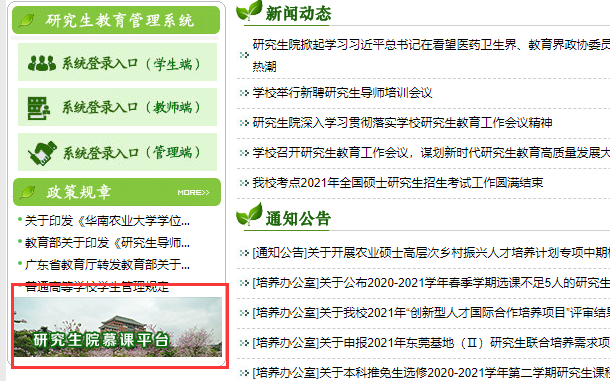Open policy link 广东省教育厅转发教育部关于...
The image size is (610, 381).
pyautogui.click(x=107, y=265)
